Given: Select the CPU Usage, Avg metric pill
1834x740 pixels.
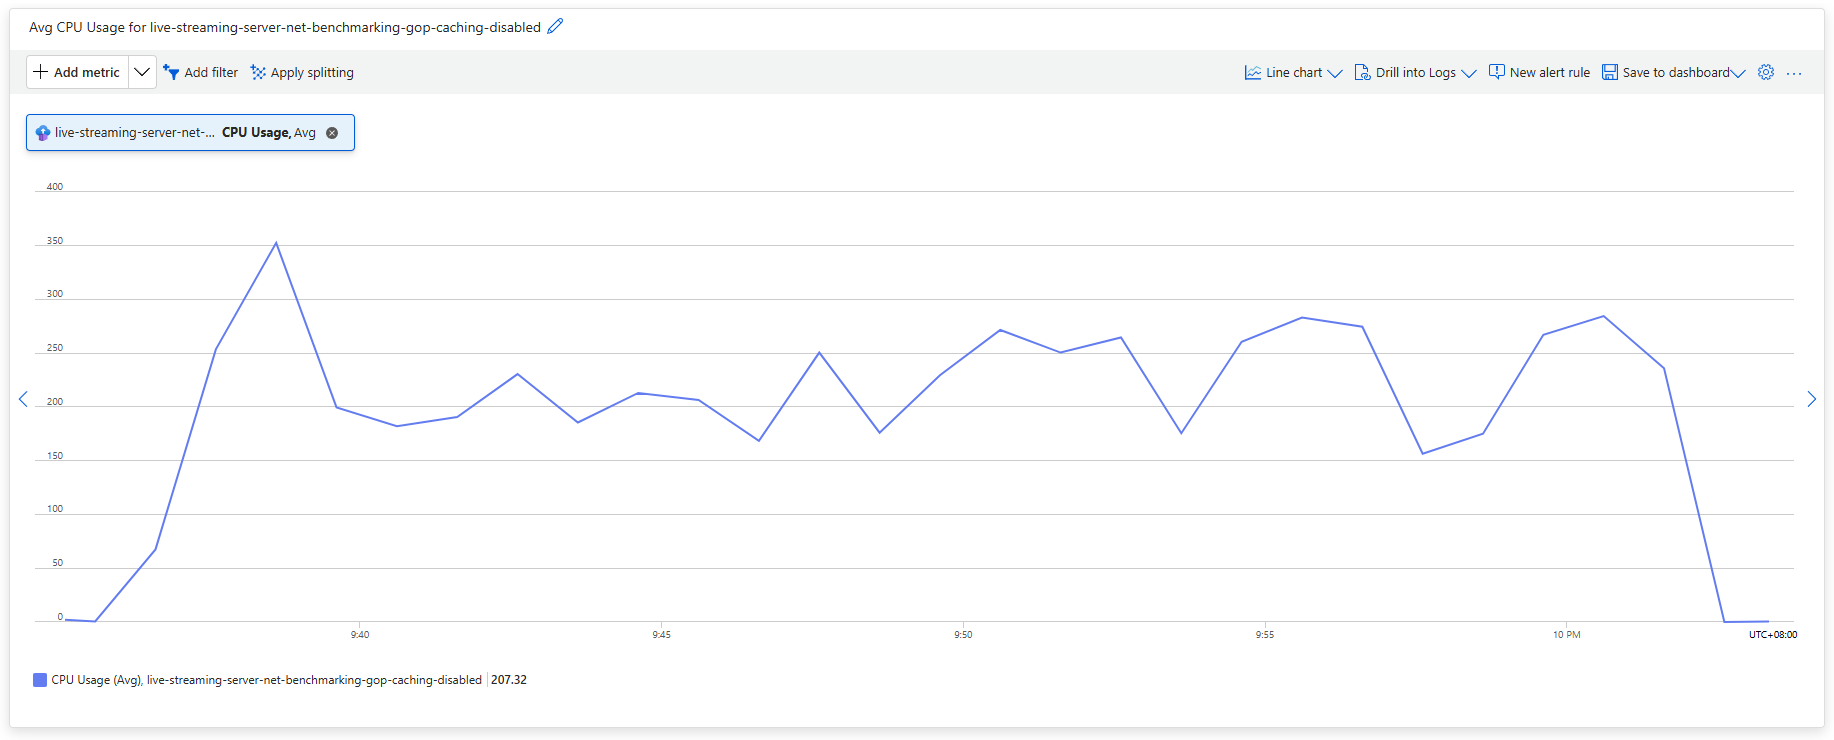Looking at the screenshot, I should coord(190,132).
